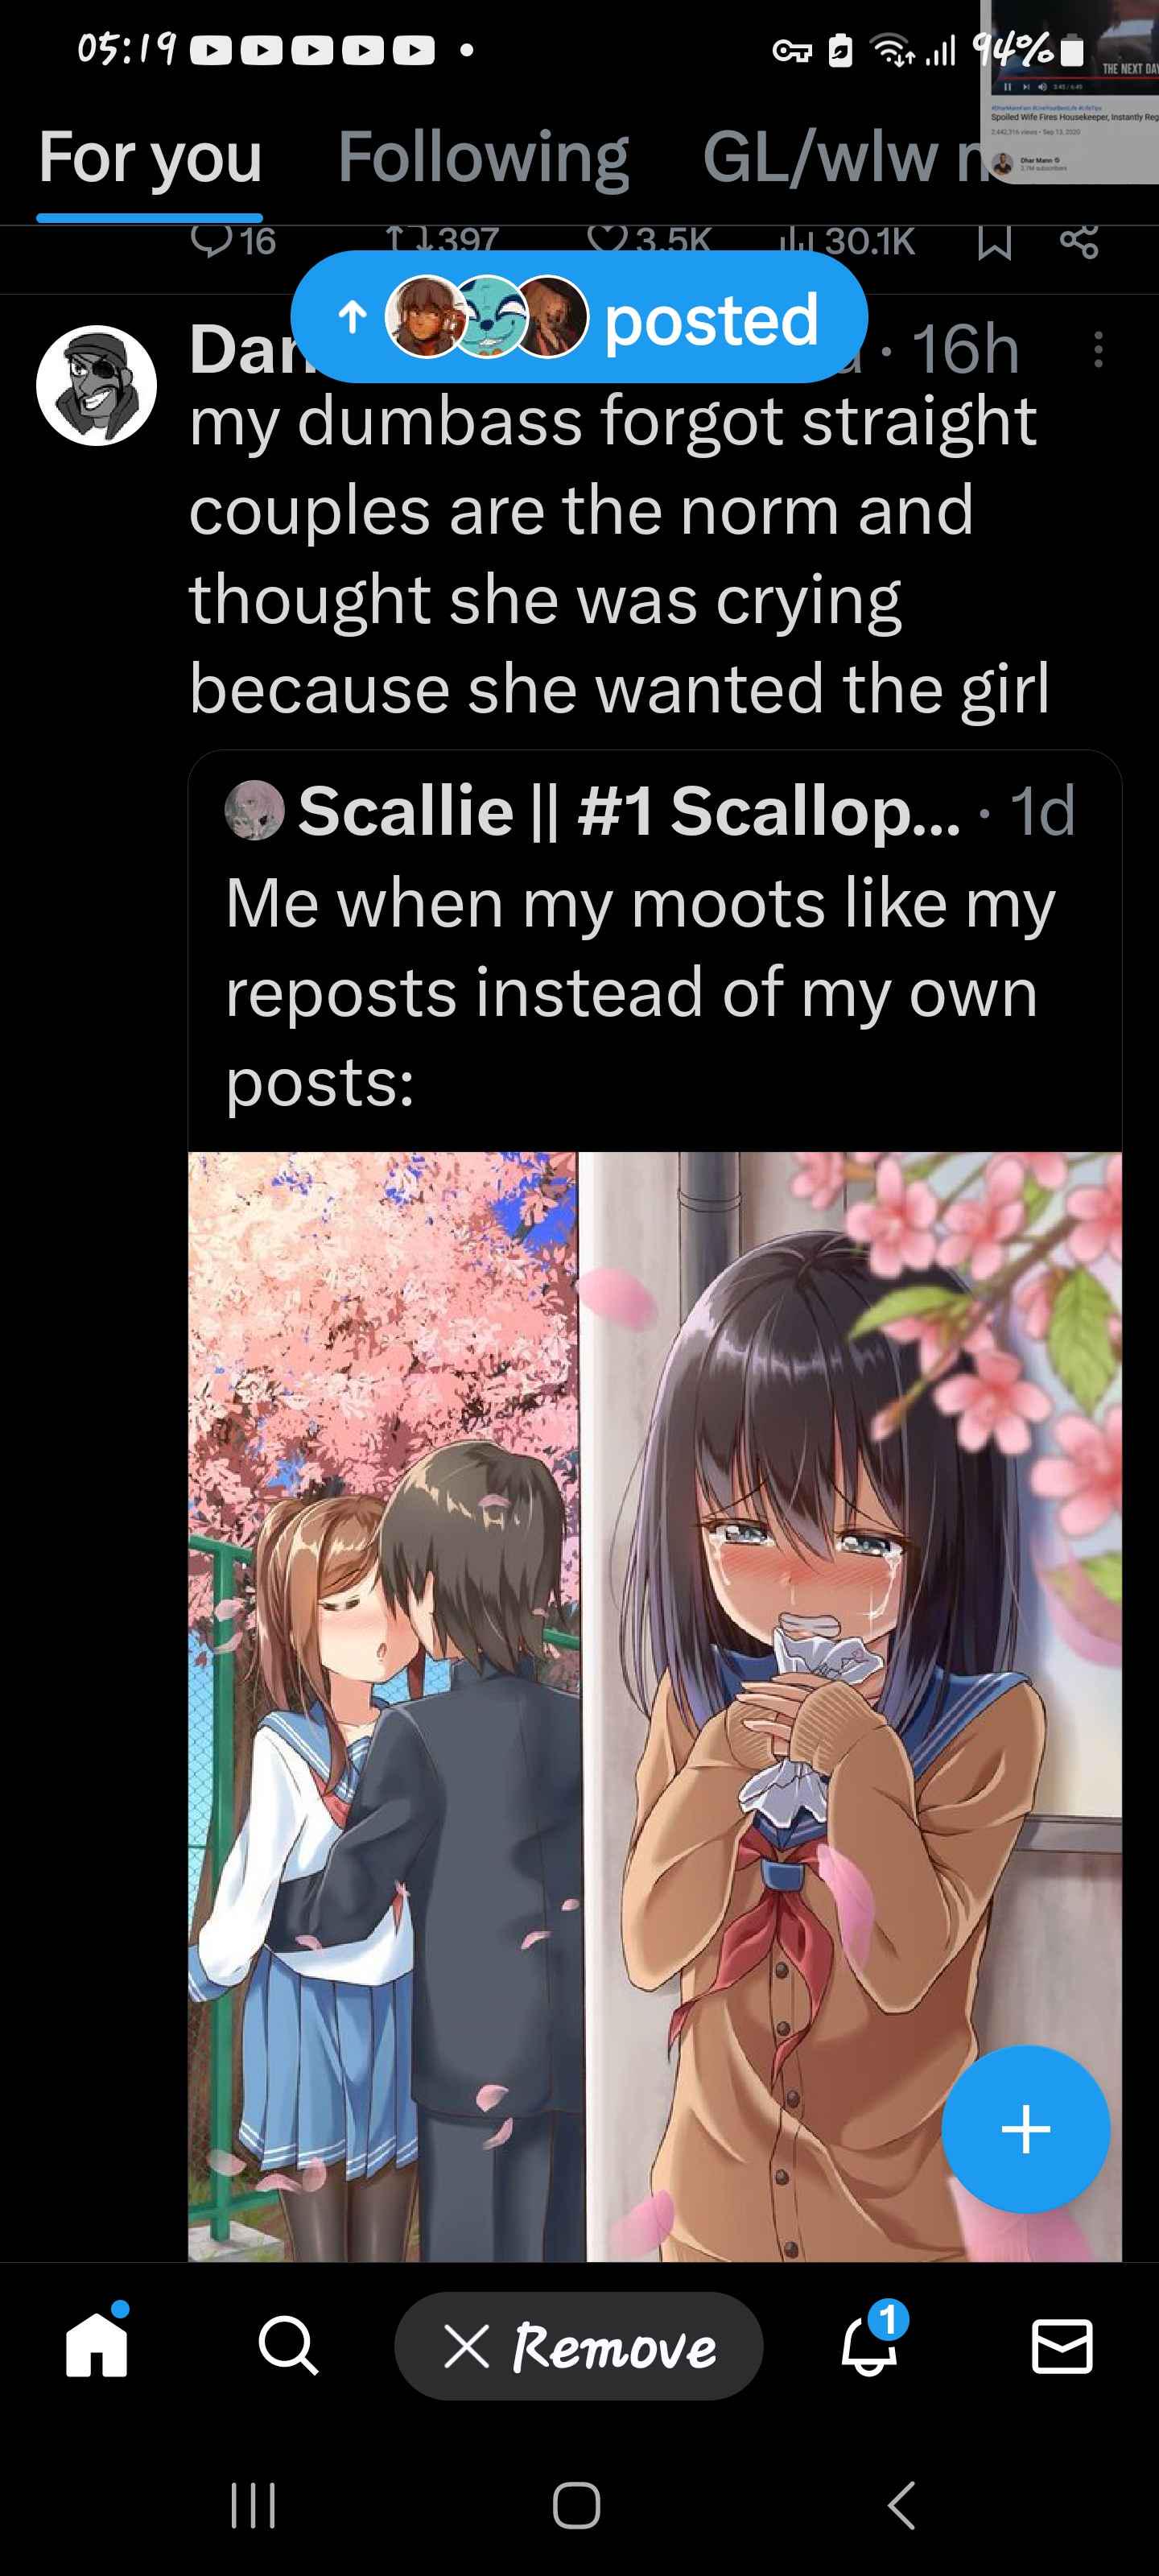Switch to the Following tab

pyautogui.click(x=483, y=157)
